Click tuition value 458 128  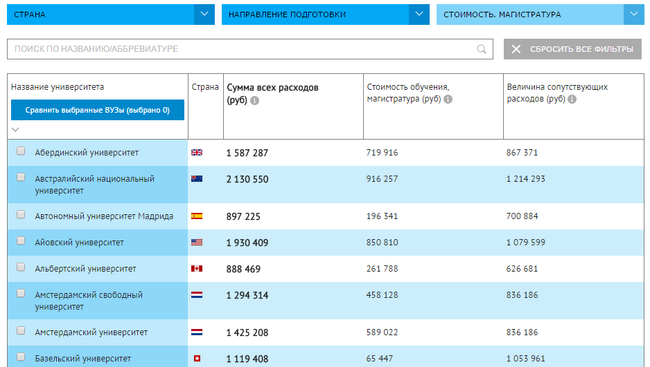382,295
